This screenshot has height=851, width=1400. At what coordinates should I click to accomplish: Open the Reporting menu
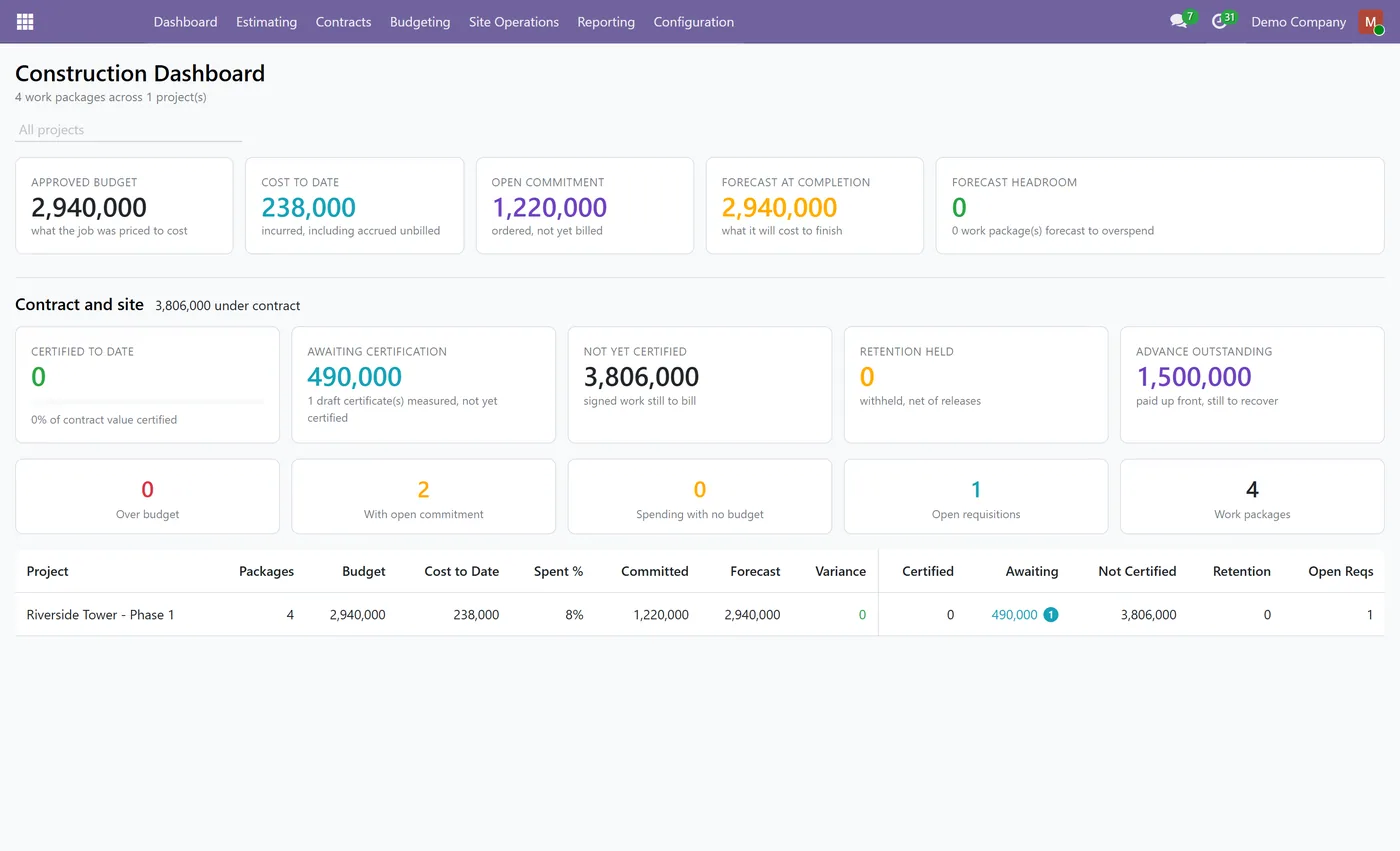[606, 21]
